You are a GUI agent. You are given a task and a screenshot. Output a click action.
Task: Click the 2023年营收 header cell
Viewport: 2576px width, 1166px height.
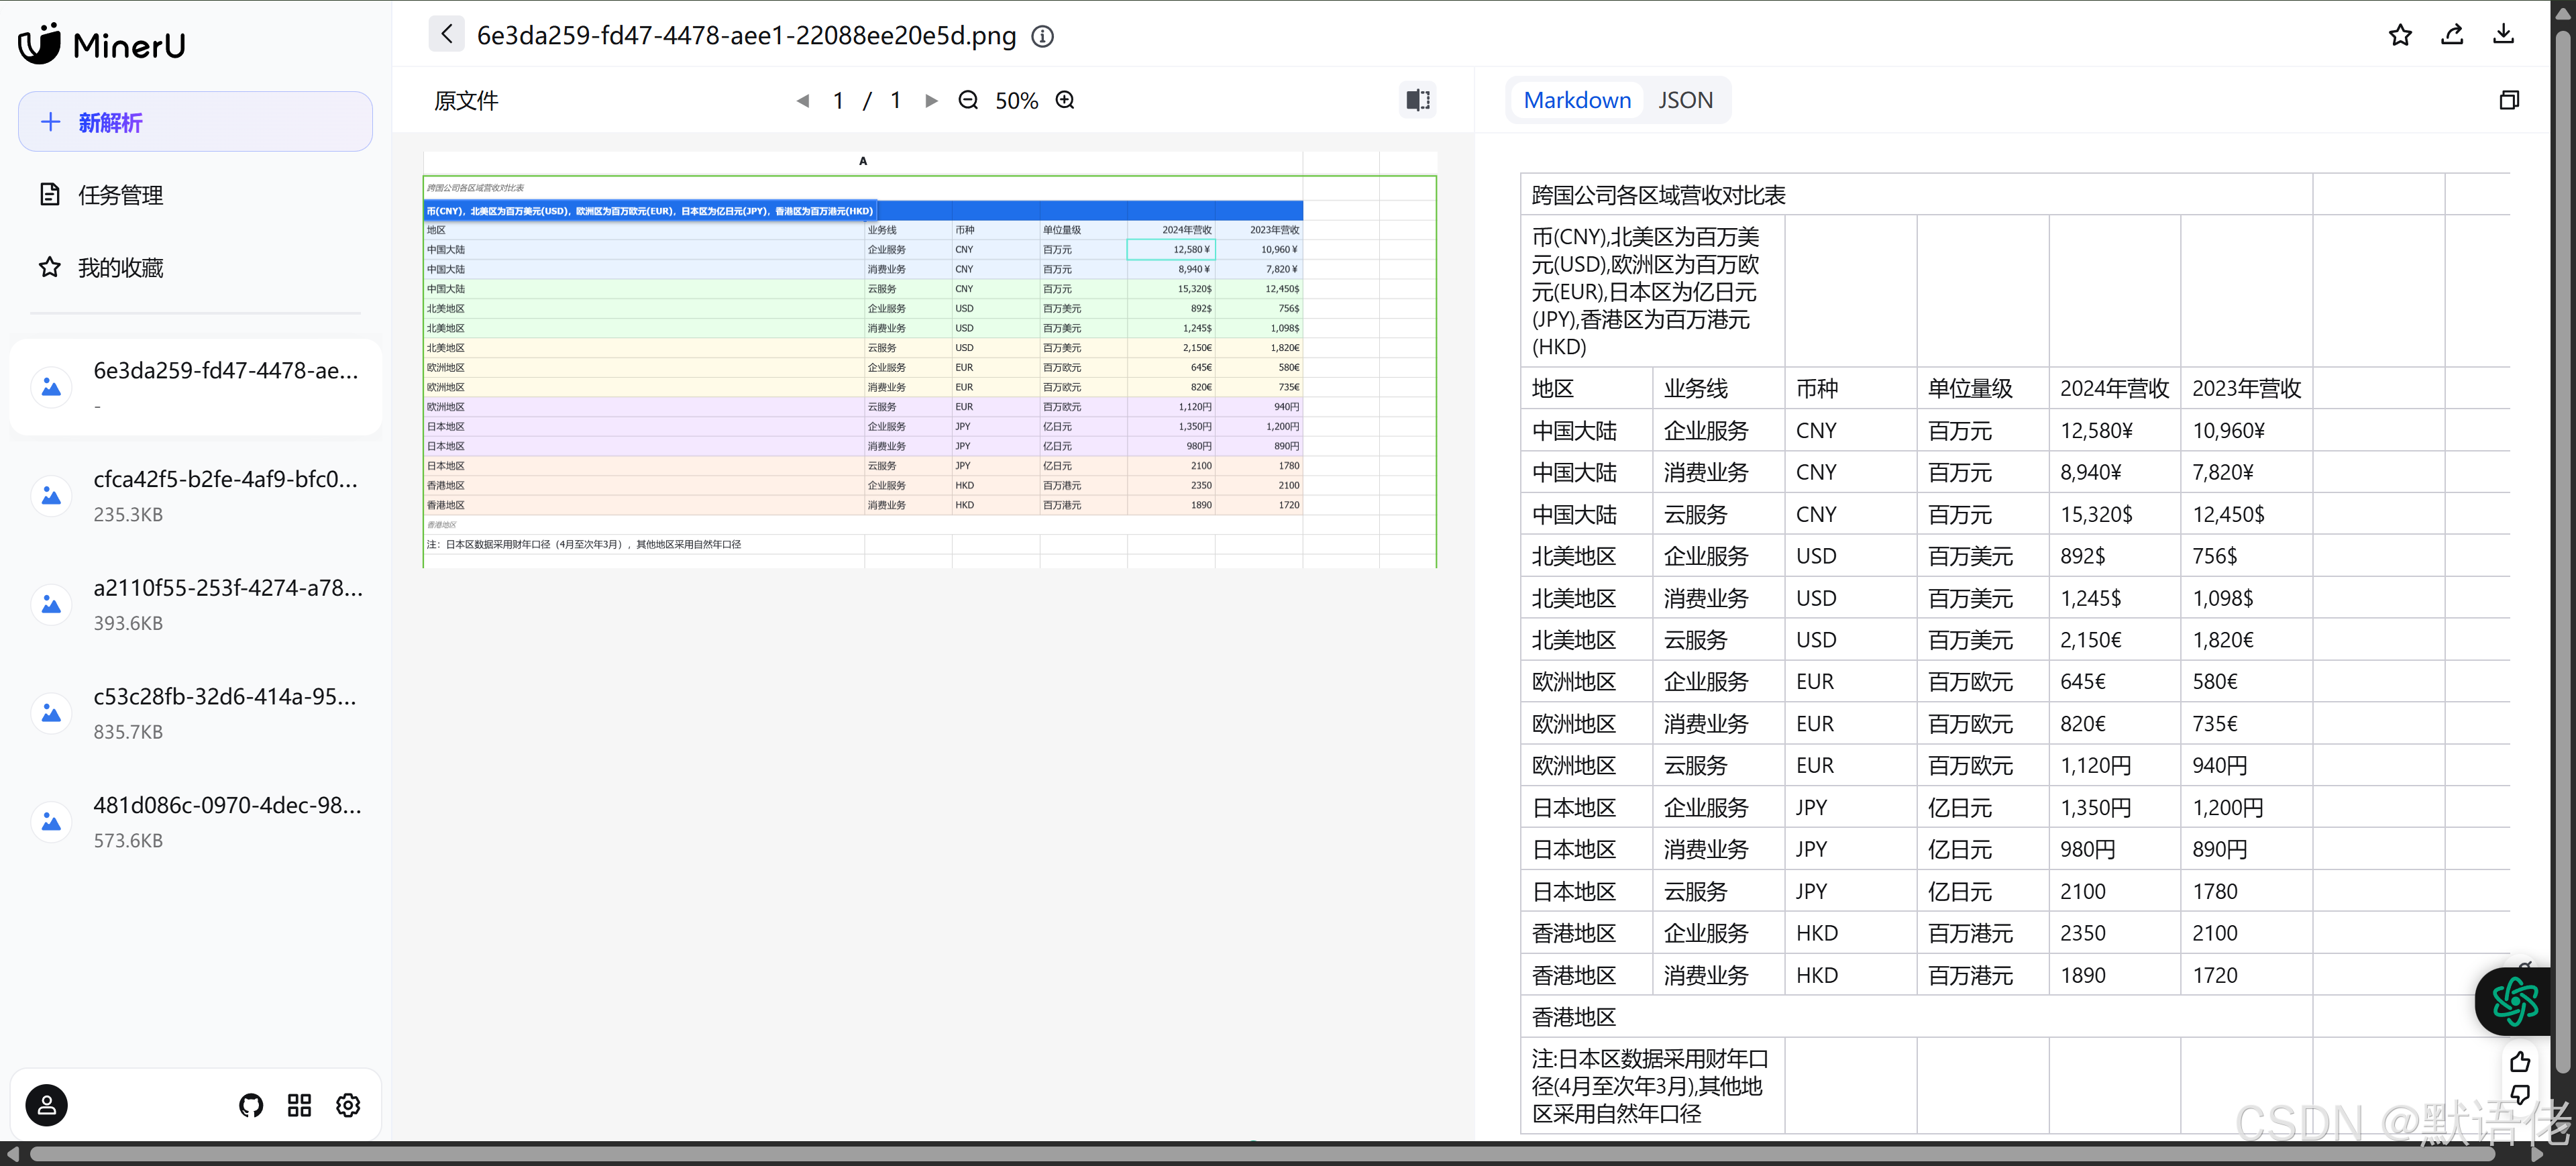(2246, 388)
